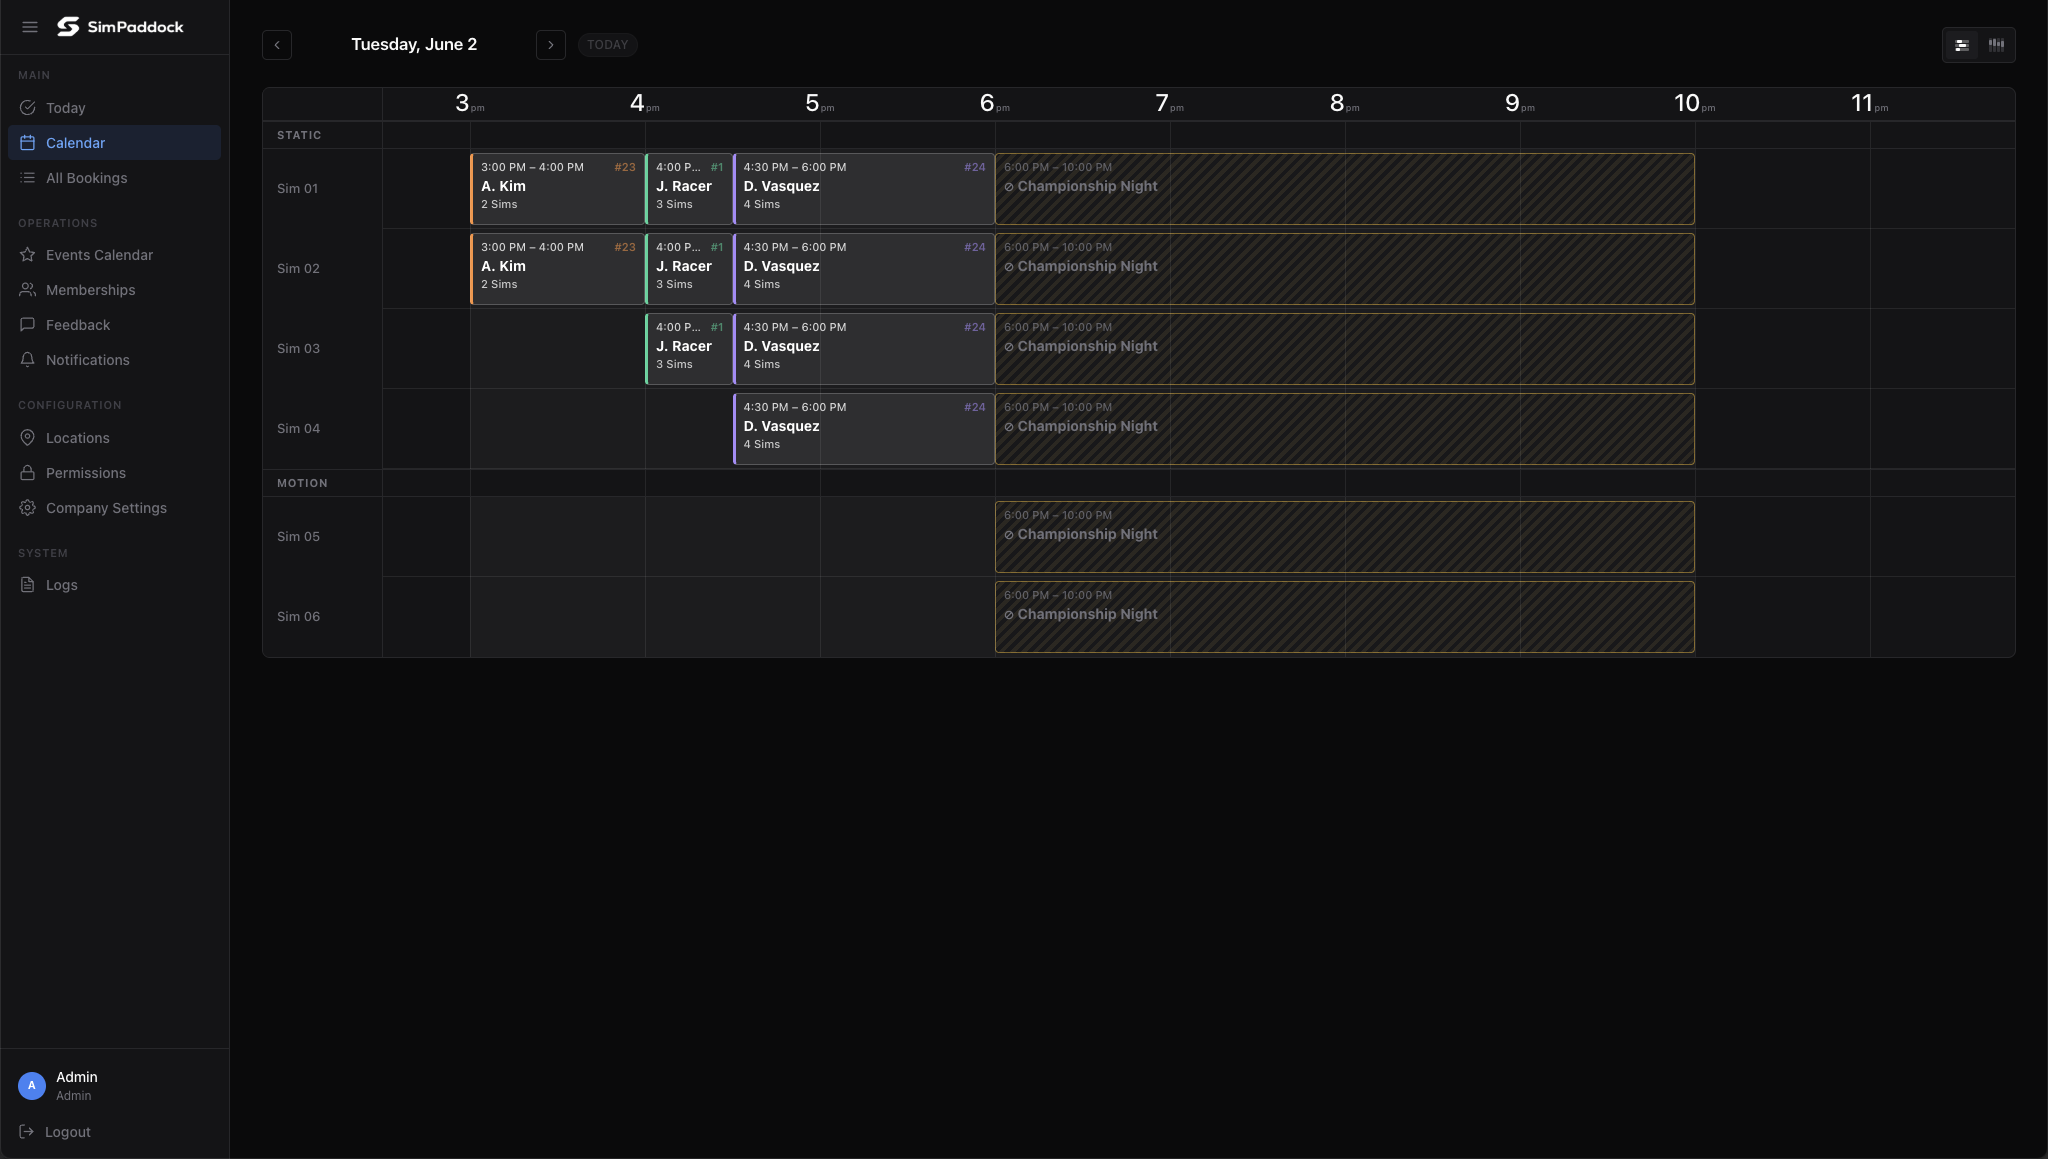Click the Tuesday, June 2 date heading
This screenshot has width=2048, height=1159.
click(x=414, y=45)
